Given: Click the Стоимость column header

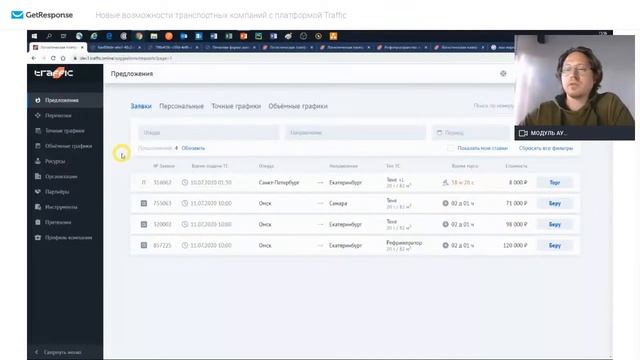Looking at the screenshot, I should coord(516,166).
